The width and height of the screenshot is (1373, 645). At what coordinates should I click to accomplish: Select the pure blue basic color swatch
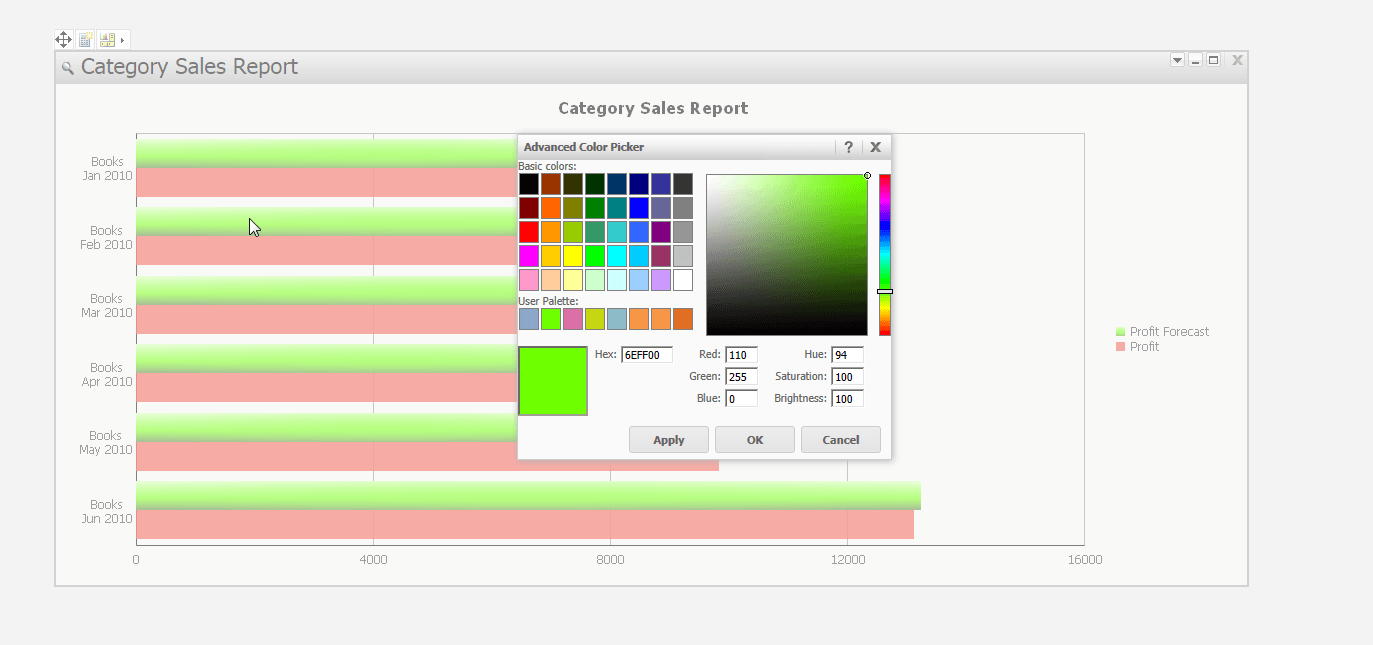pos(639,208)
